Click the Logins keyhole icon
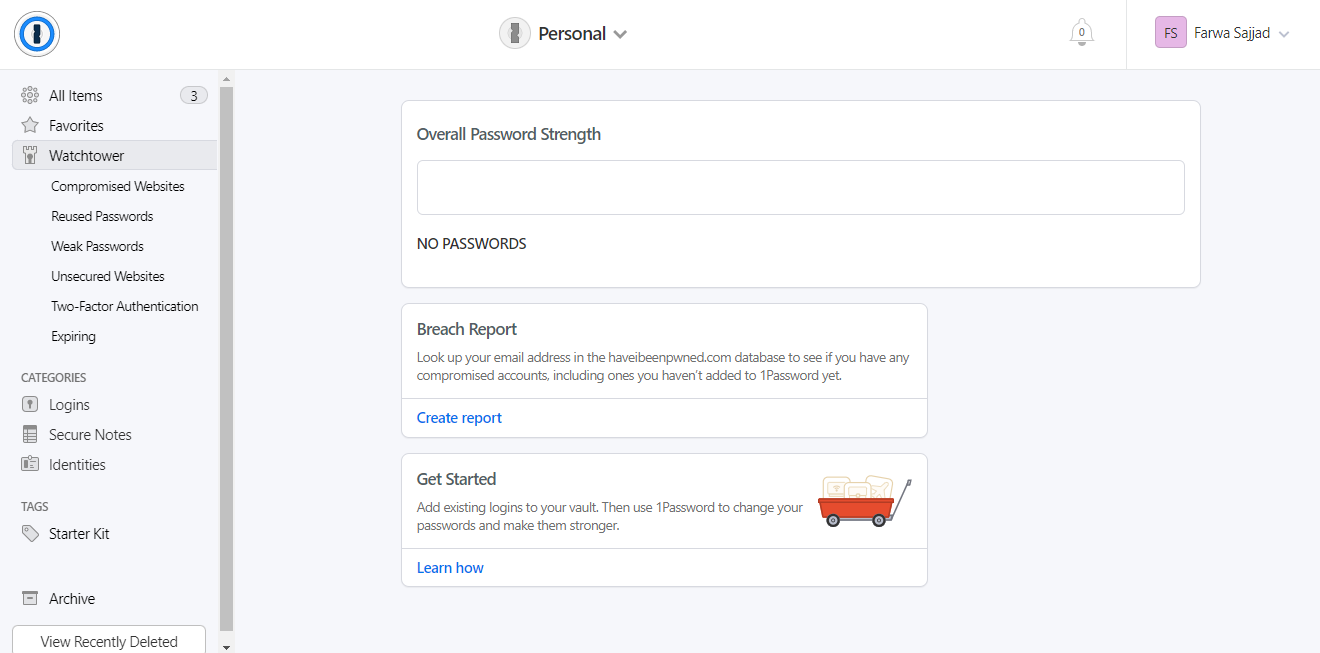Screen dimensions: 1320x653 click(30, 405)
